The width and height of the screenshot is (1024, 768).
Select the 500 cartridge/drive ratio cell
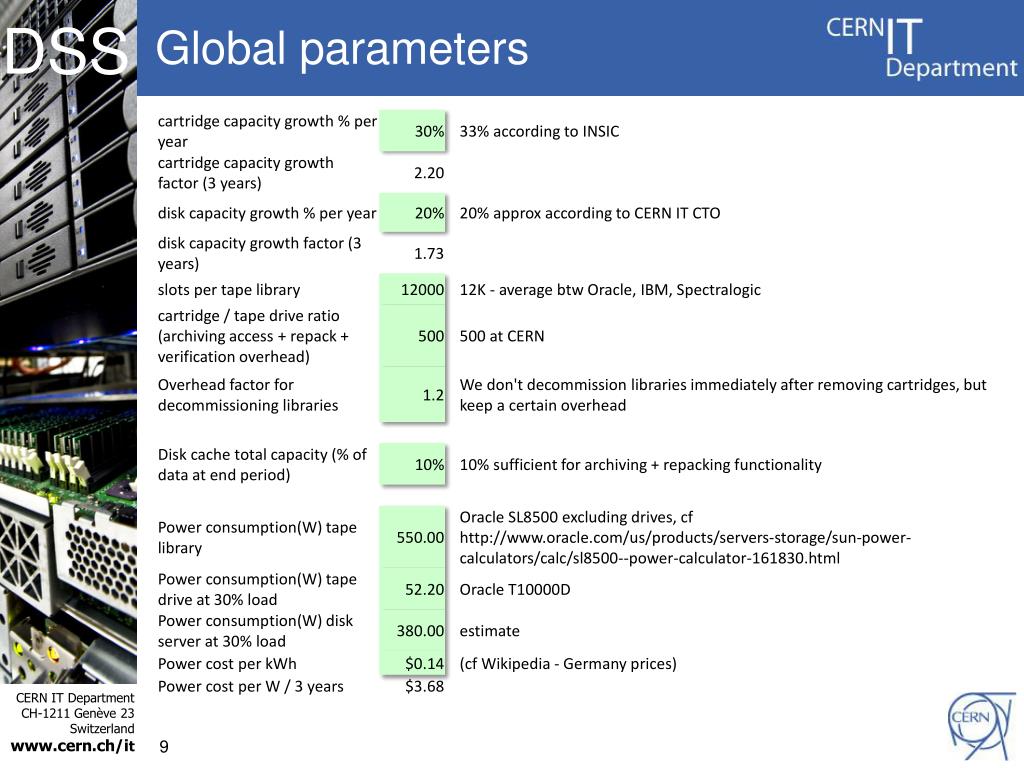coord(413,336)
